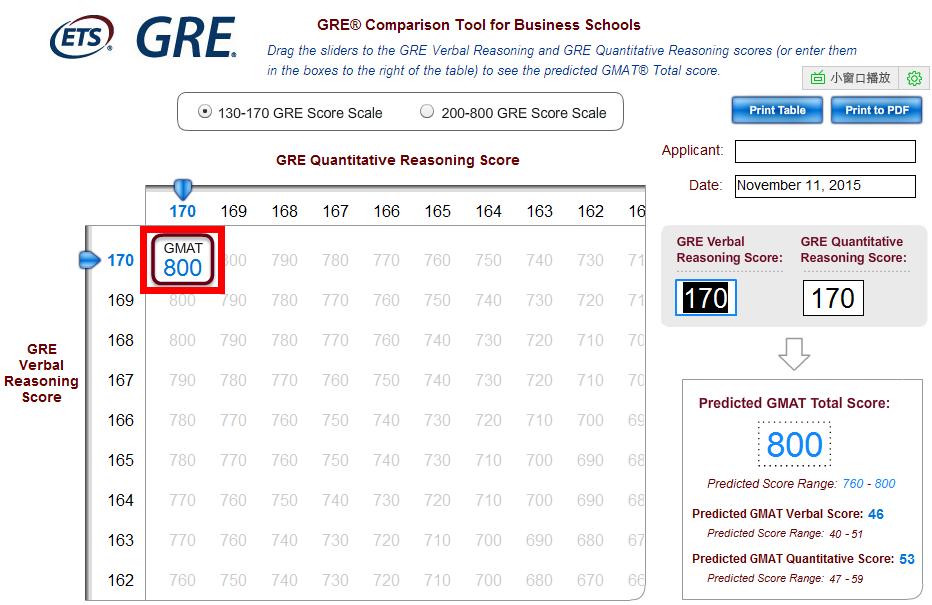This screenshot has width=932, height=605.
Task: Click the Verbal score slider arrow
Action: [90, 260]
